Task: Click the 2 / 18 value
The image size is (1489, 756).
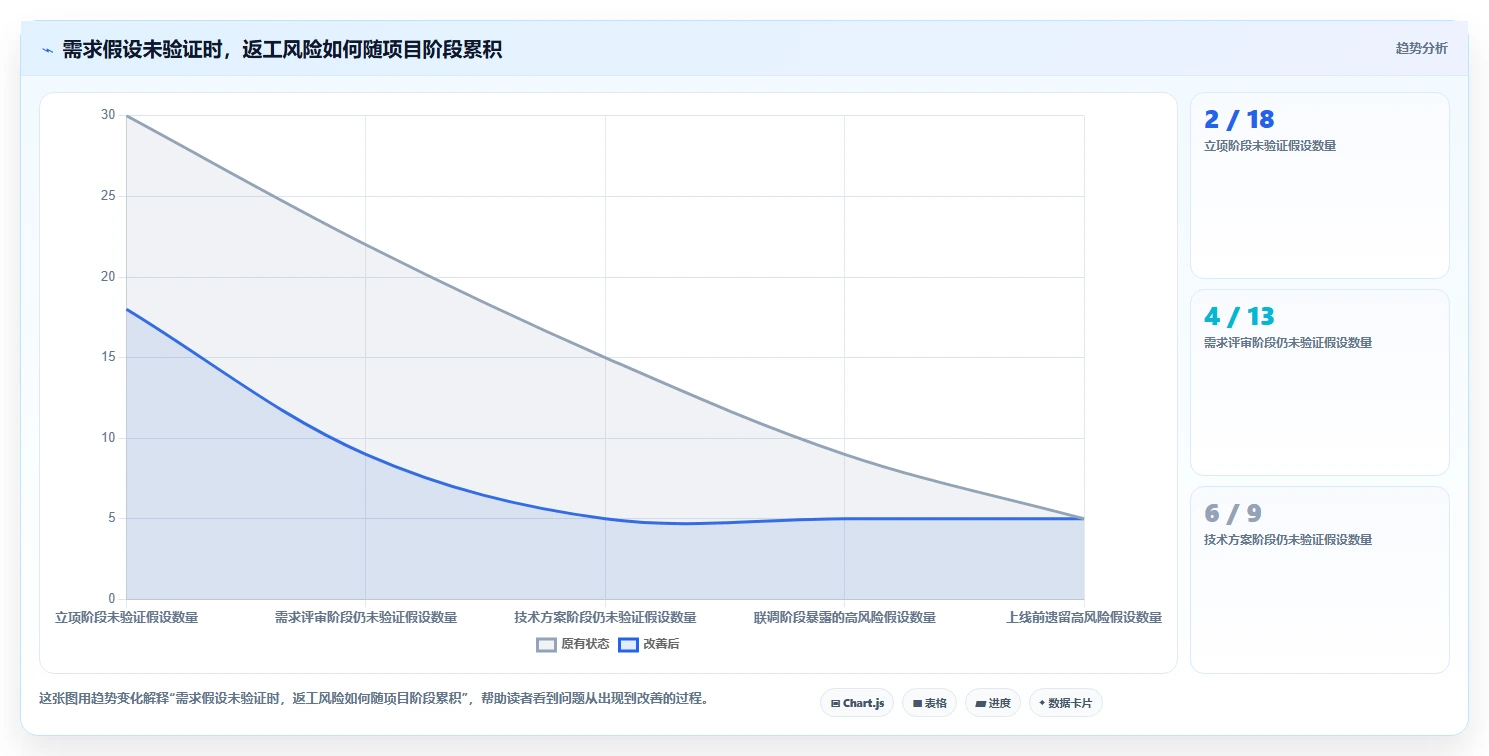Action: (x=1239, y=120)
